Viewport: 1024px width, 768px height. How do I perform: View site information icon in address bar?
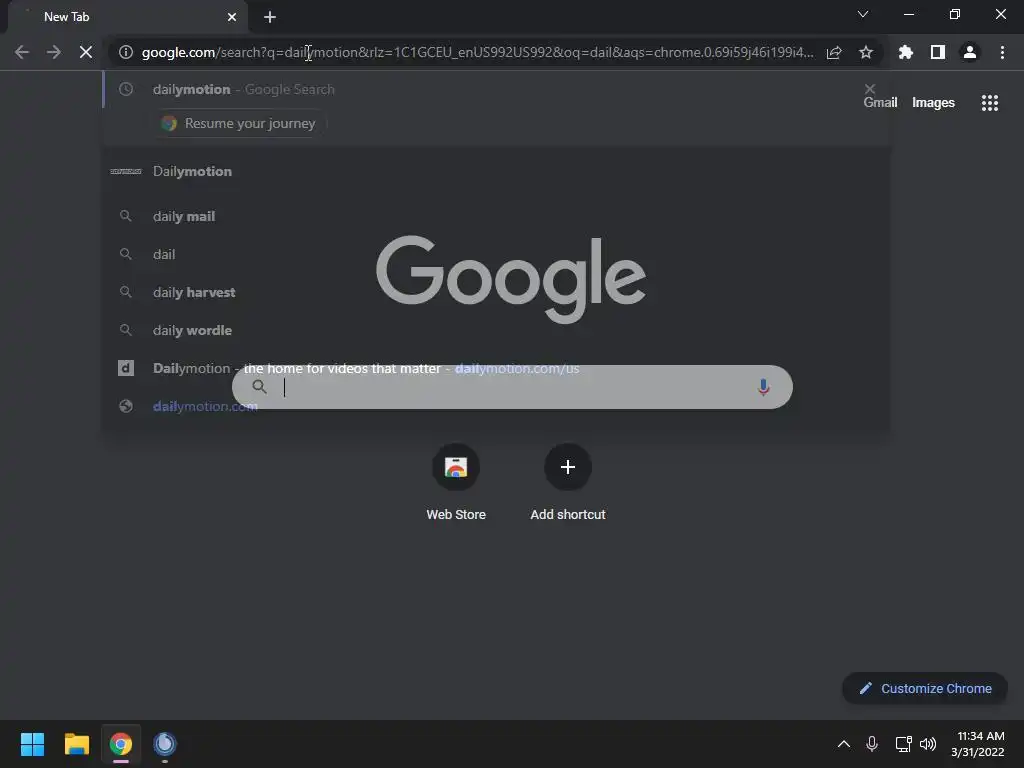click(126, 52)
